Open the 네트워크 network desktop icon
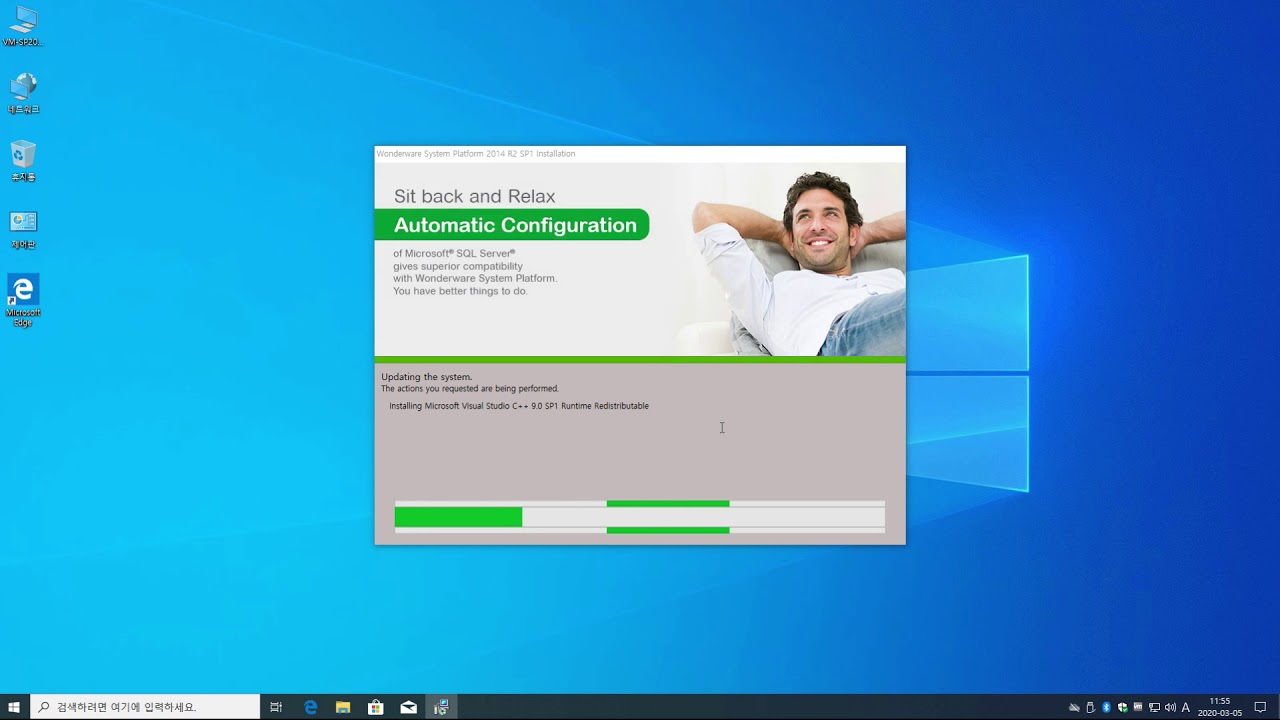The image size is (1280, 720). coord(23,93)
